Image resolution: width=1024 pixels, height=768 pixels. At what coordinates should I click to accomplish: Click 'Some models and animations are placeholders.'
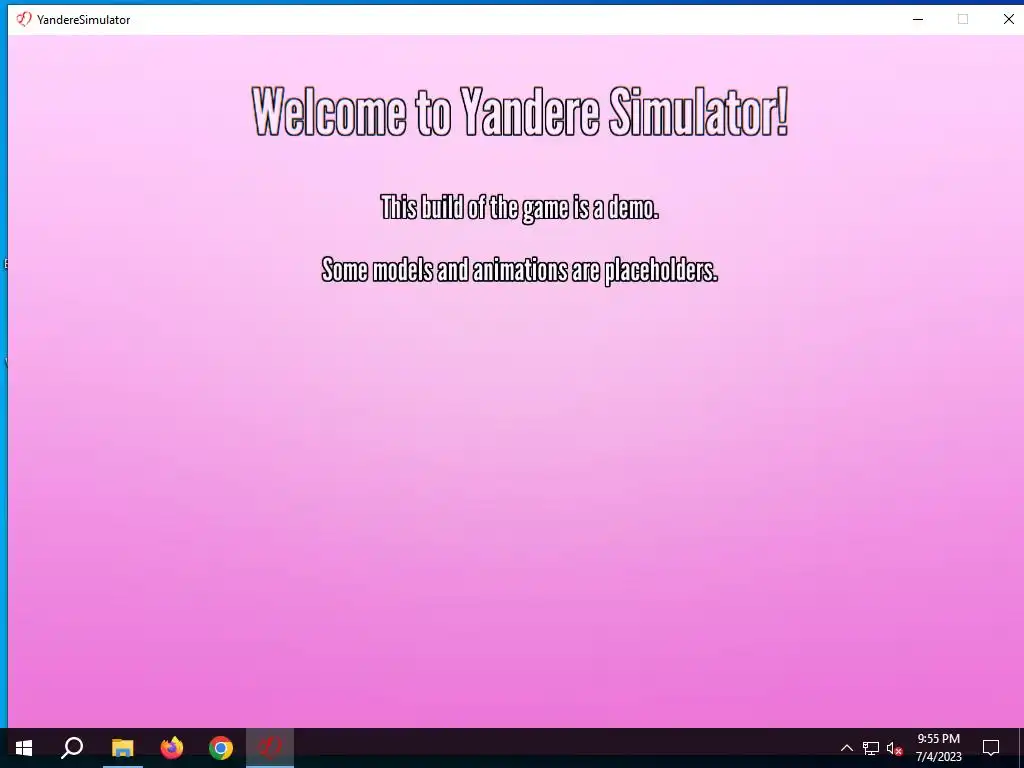tap(520, 270)
